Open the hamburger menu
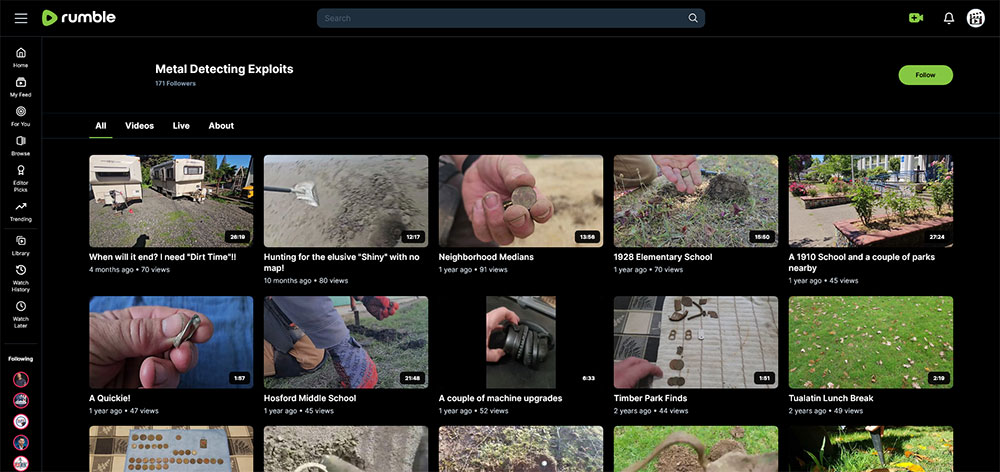This screenshot has width=1000, height=472. pyautogui.click(x=21, y=18)
